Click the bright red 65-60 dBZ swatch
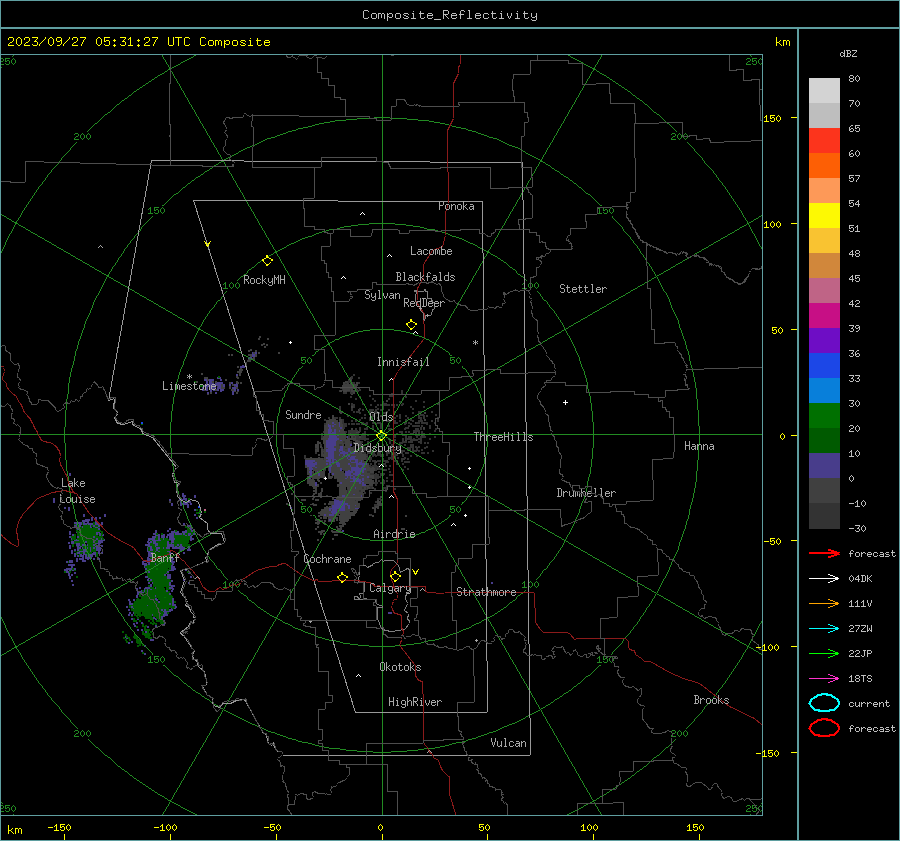Viewport: 900px width, 841px height. tap(824, 141)
